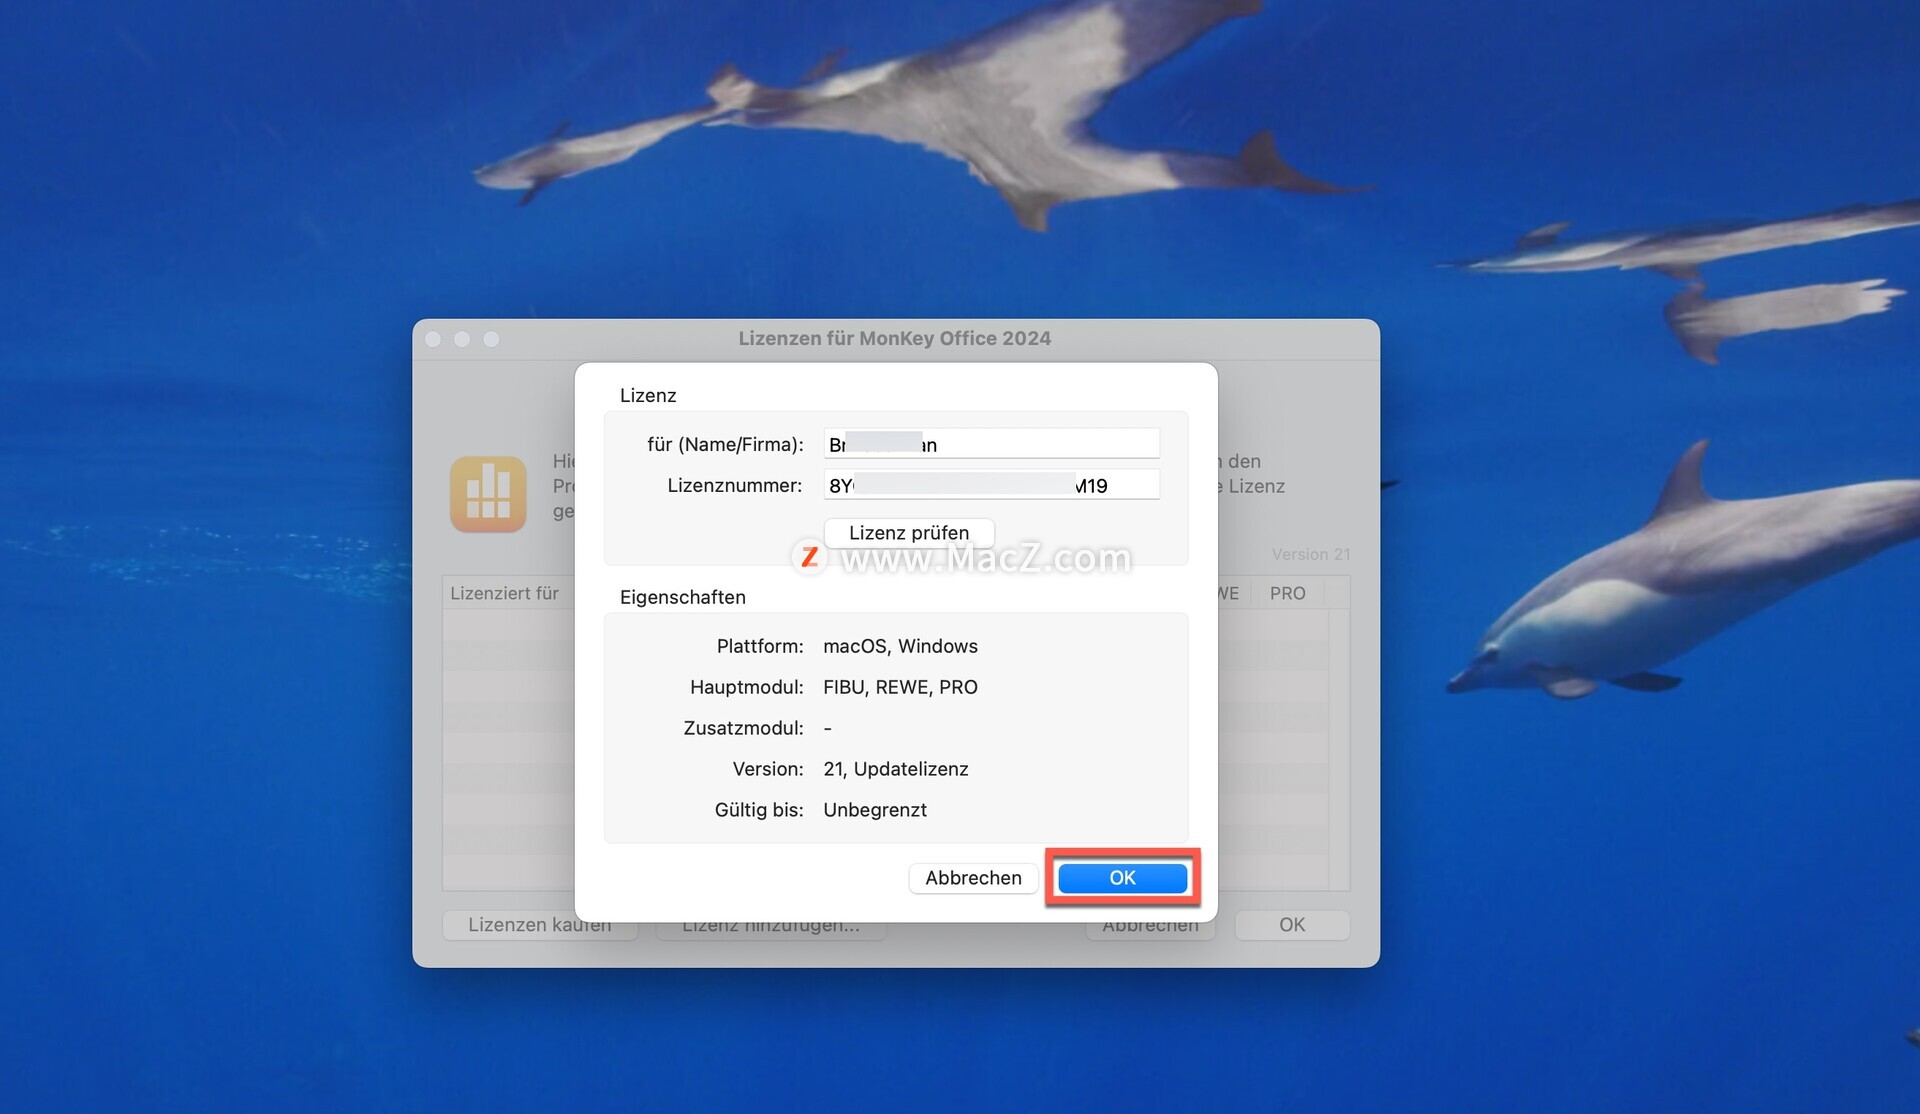Screen dimensions: 1920x1114
Task: Click window title Lizenzen für MonKey Office 2024
Action: pos(895,338)
